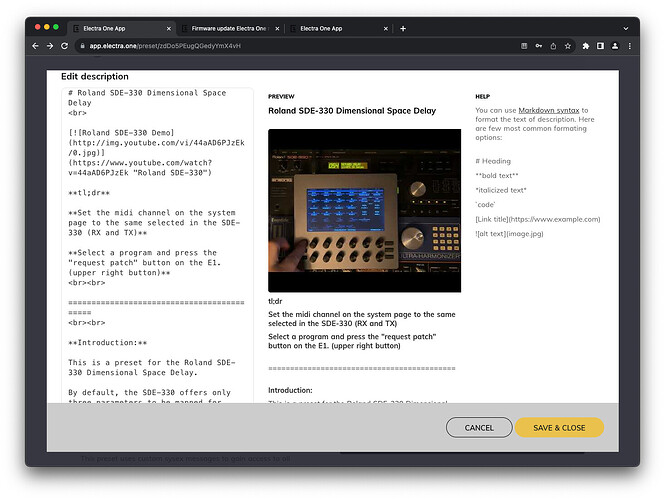The image size is (665, 500).
Task: Click the PREVIEW section label
Action: 281,96
